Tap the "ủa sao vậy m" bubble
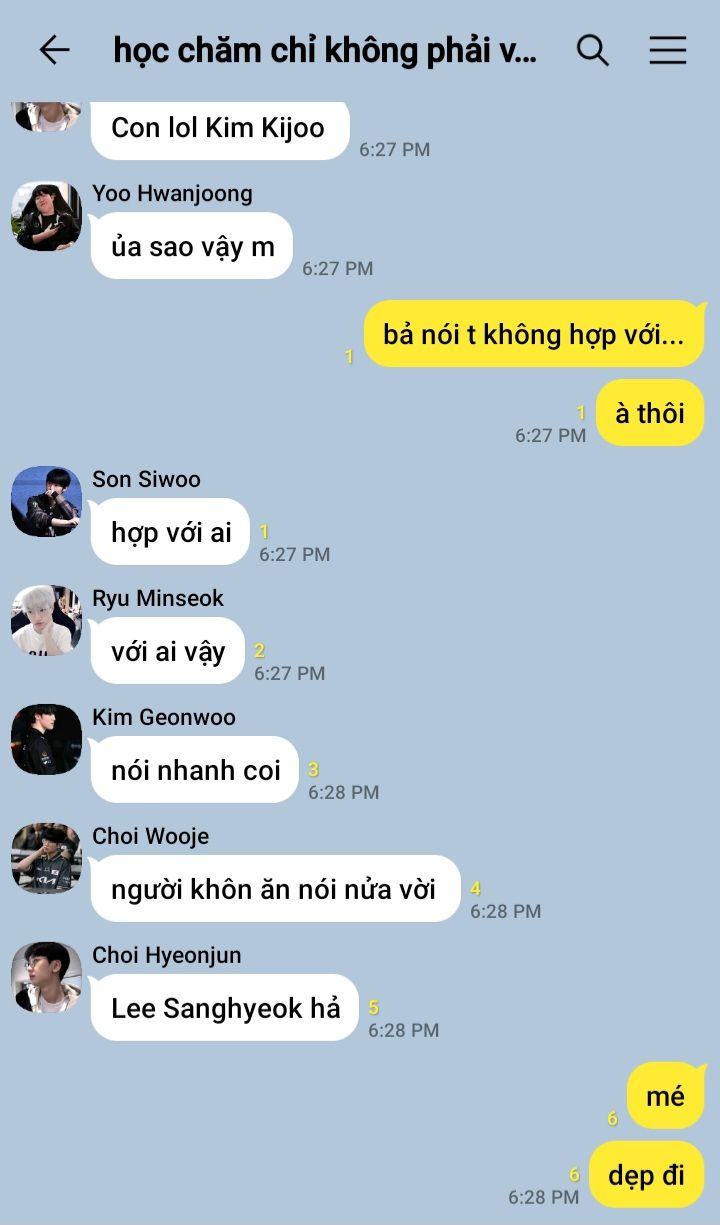 (x=192, y=246)
